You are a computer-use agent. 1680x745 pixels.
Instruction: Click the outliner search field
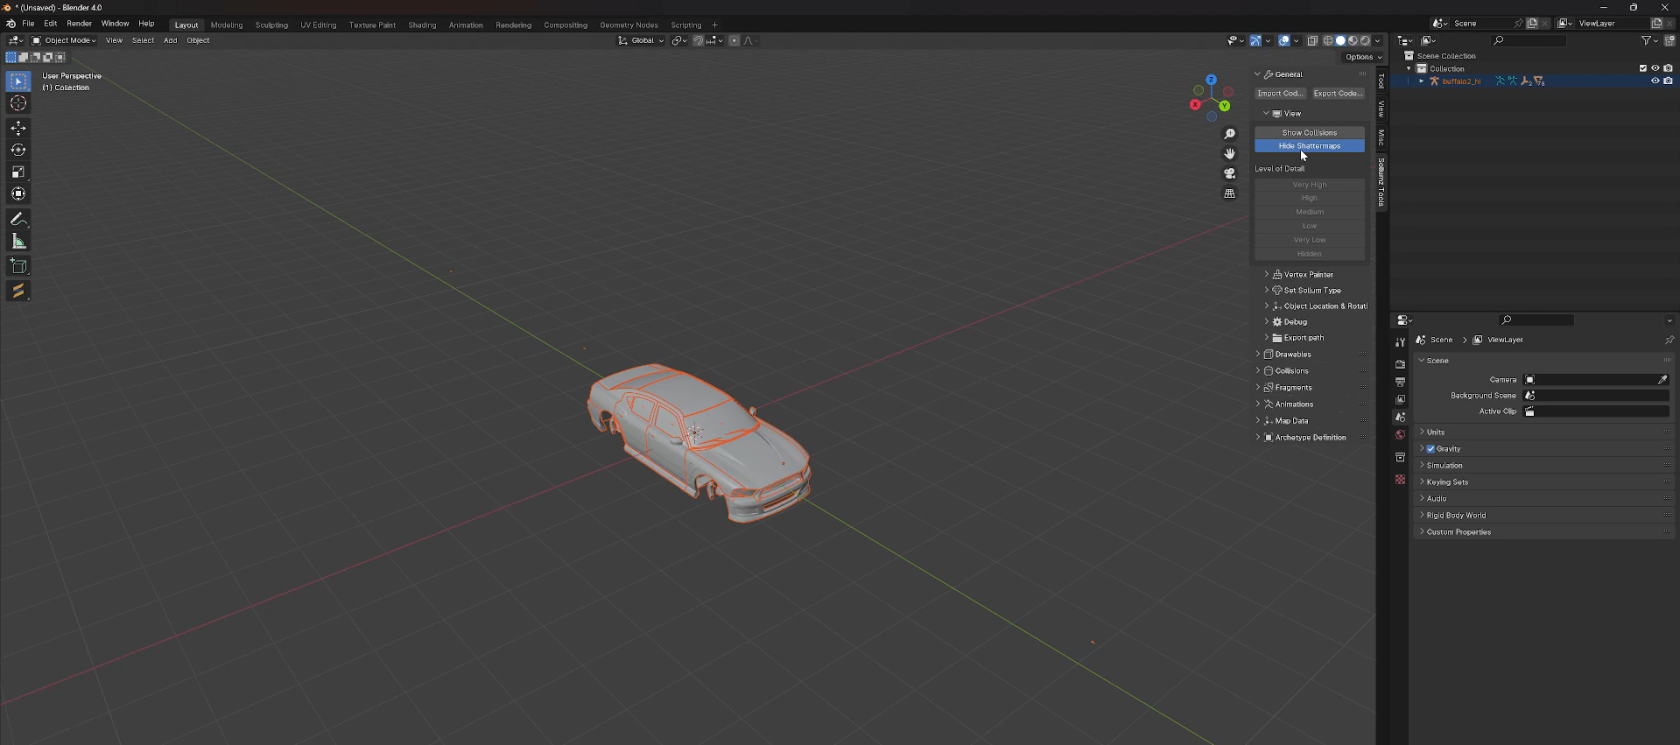click(1528, 41)
